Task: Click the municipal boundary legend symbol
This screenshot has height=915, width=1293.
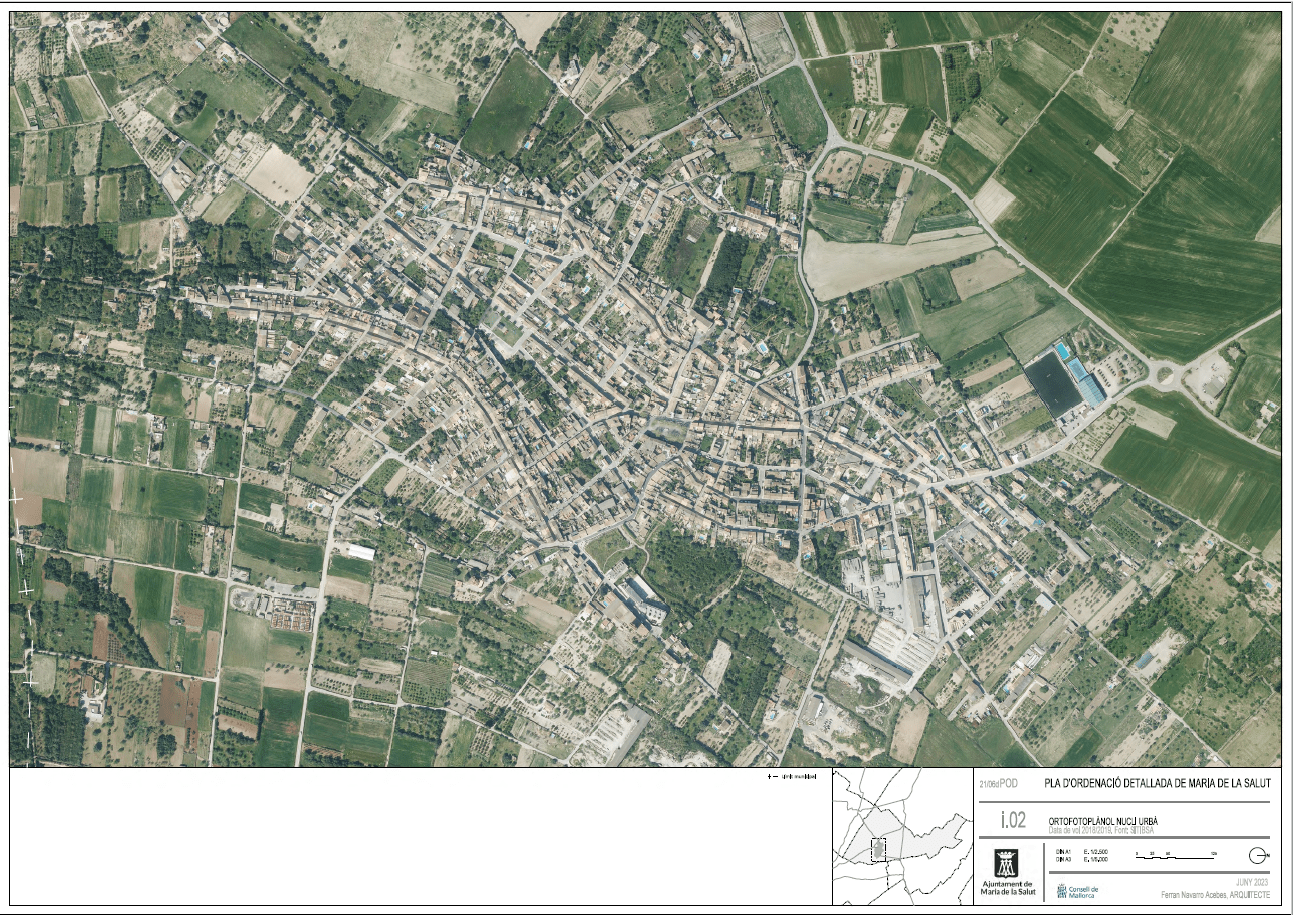Action: (772, 776)
